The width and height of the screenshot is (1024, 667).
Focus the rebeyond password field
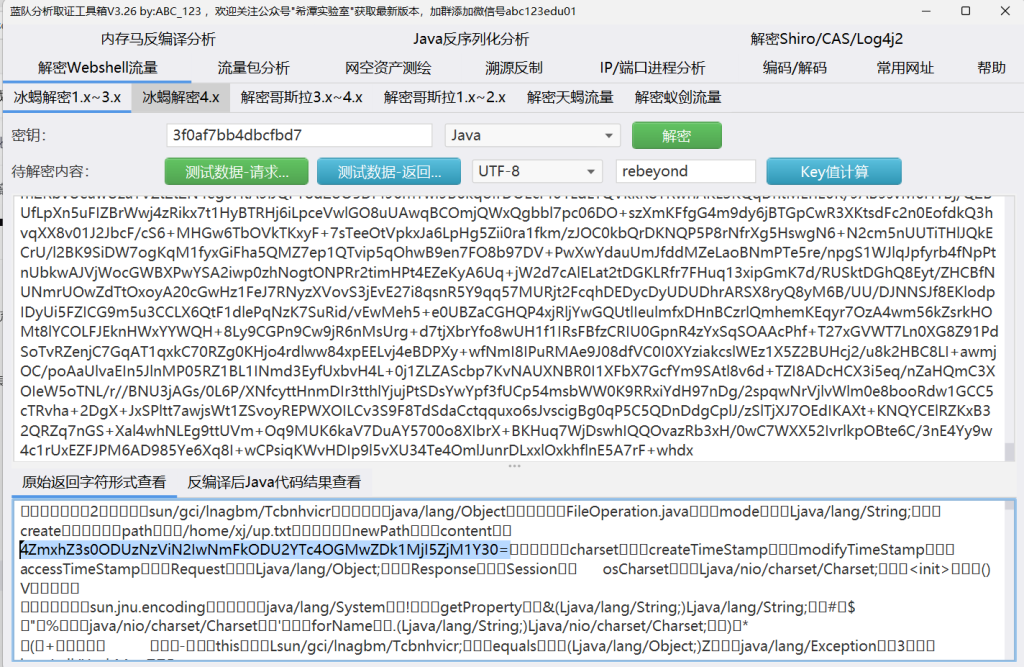pos(685,171)
